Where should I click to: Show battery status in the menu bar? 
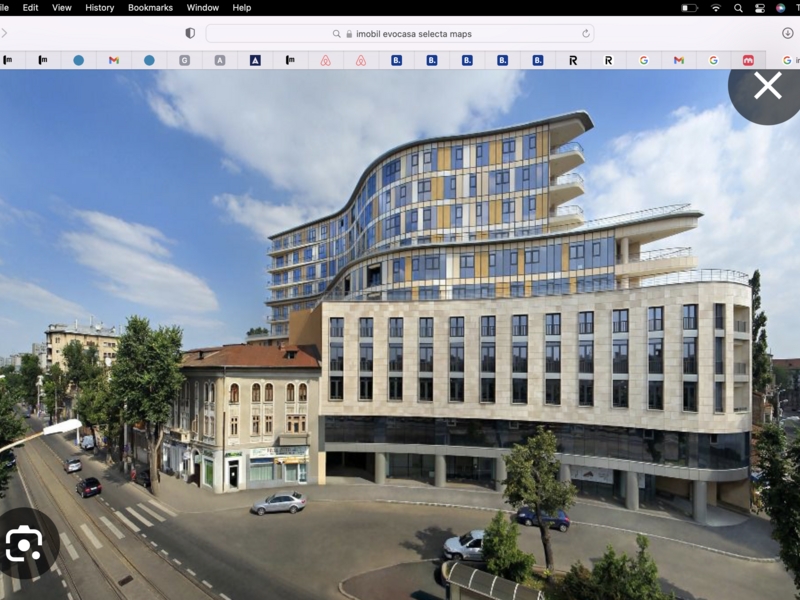[689, 8]
